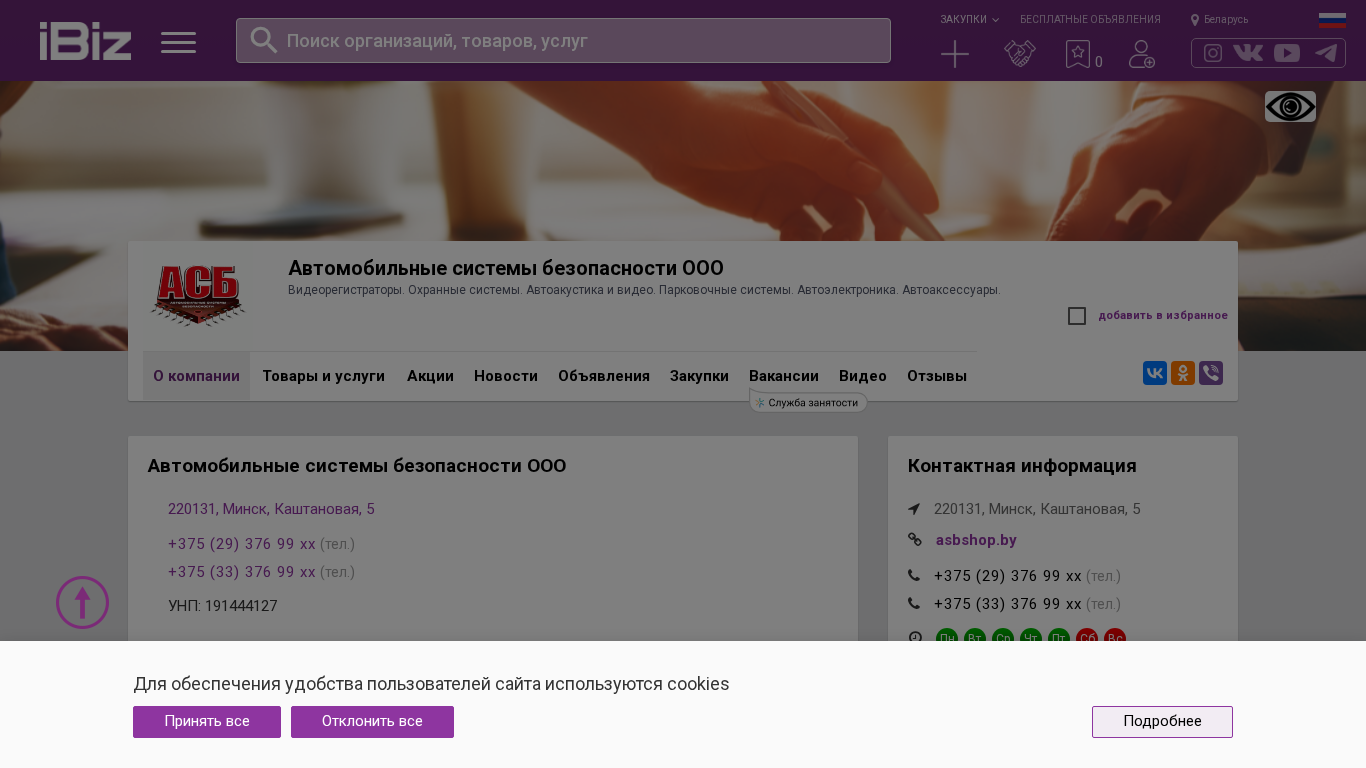The height and width of the screenshot is (768, 1366).
Task: Open the Объявления tab
Action: 604,376
